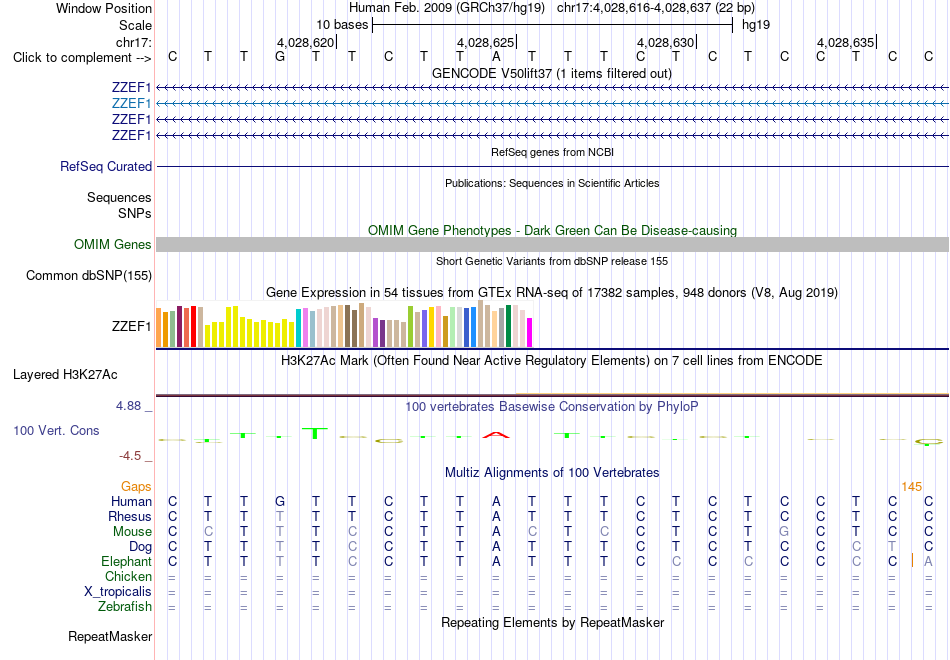Click the 'SNPs' track label
Viewport: 950px width, 660px height.
pos(135,213)
